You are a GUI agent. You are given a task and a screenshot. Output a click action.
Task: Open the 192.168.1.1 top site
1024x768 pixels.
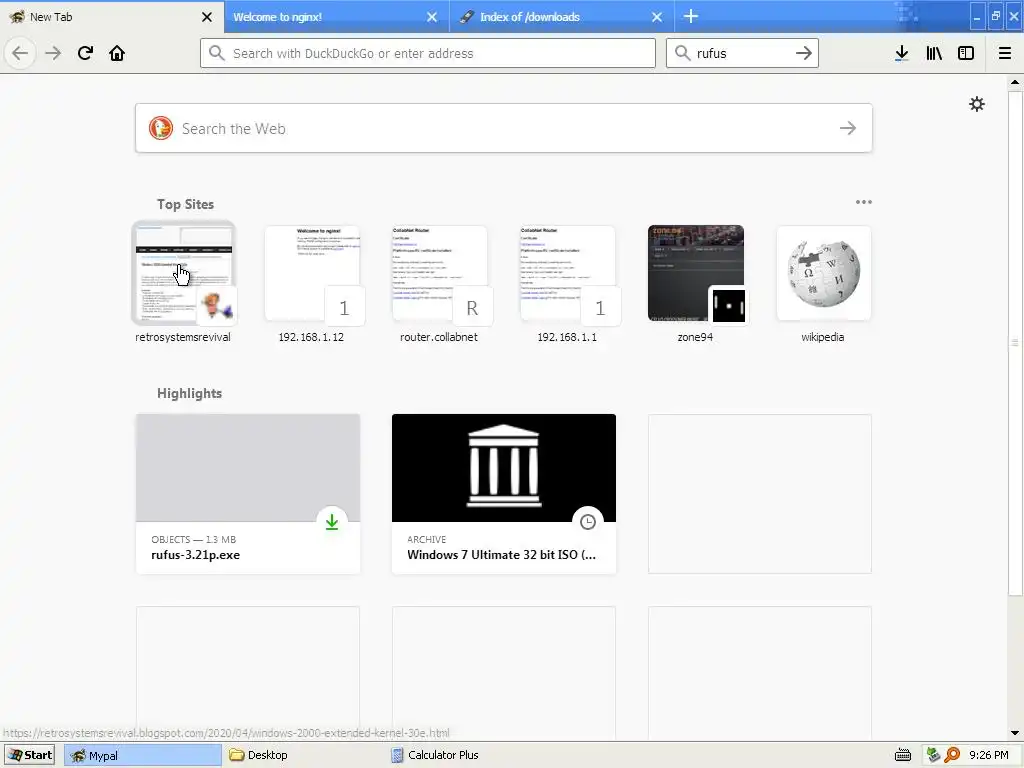(x=567, y=282)
